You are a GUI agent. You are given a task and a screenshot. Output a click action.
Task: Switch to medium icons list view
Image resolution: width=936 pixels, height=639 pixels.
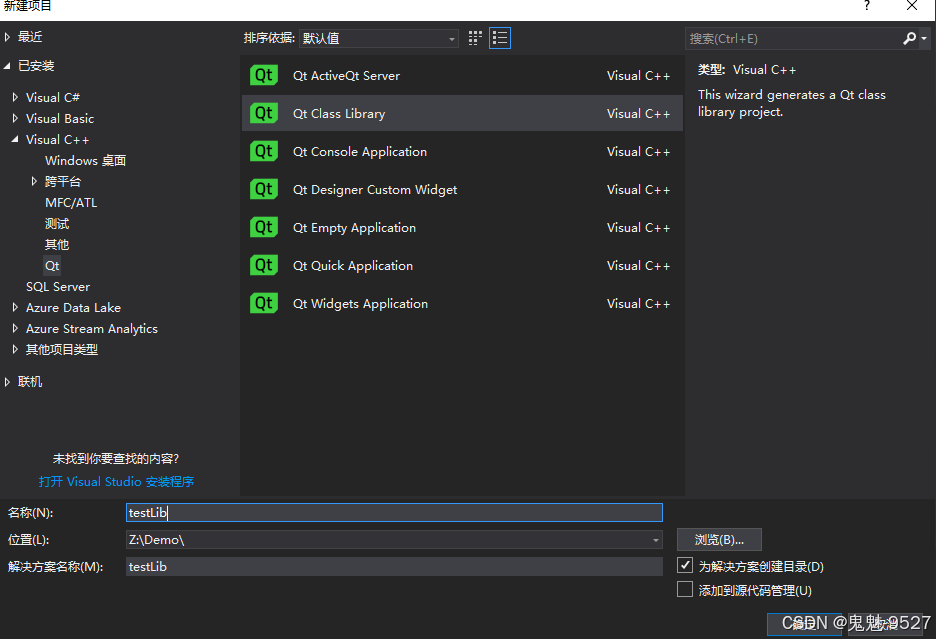[x=500, y=38]
